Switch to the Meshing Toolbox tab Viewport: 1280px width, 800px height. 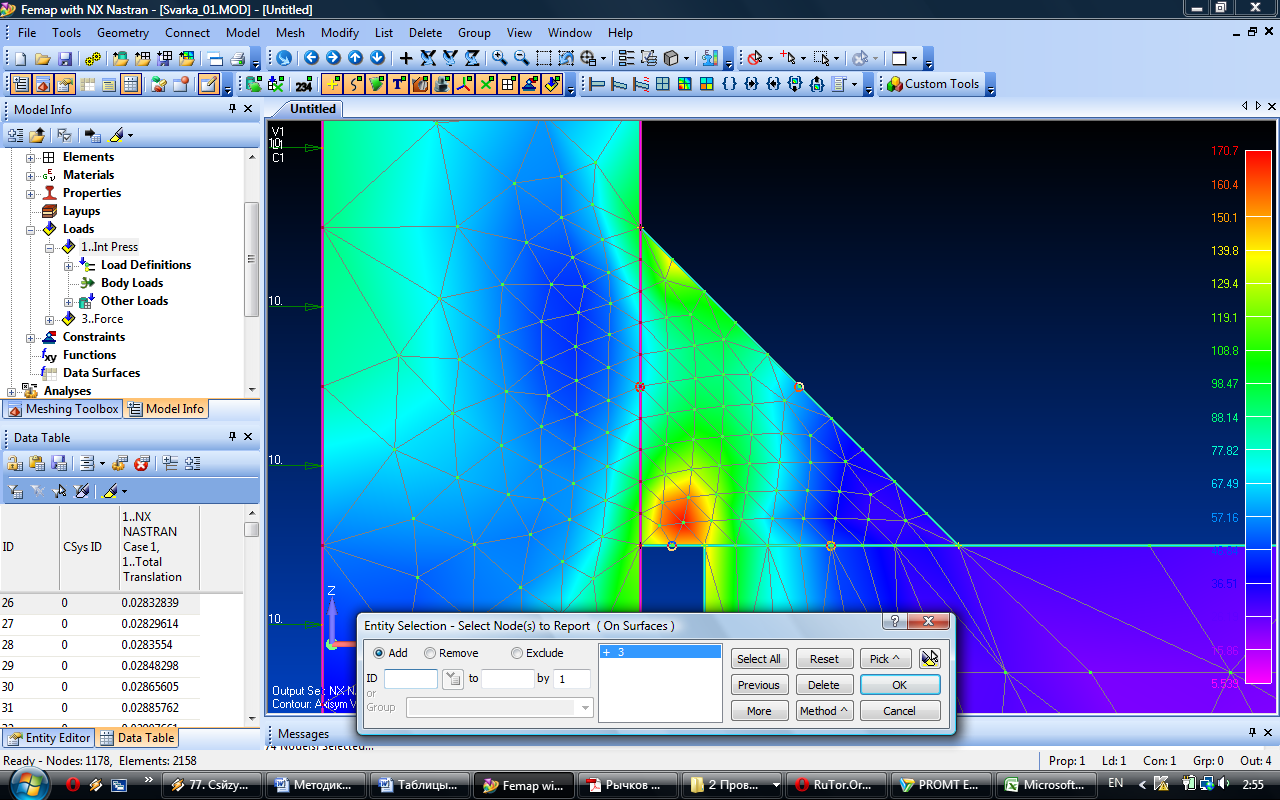tap(63, 409)
